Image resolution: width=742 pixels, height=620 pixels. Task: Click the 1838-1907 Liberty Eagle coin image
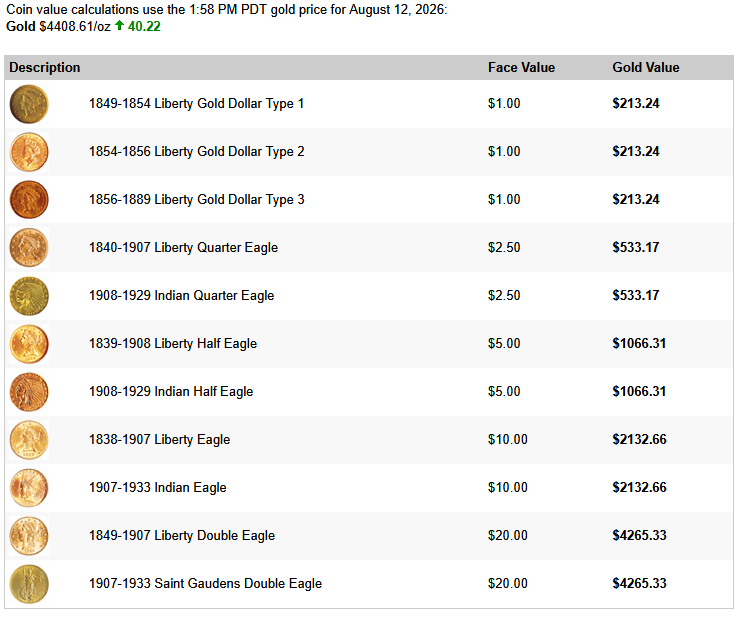pos(29,440)
